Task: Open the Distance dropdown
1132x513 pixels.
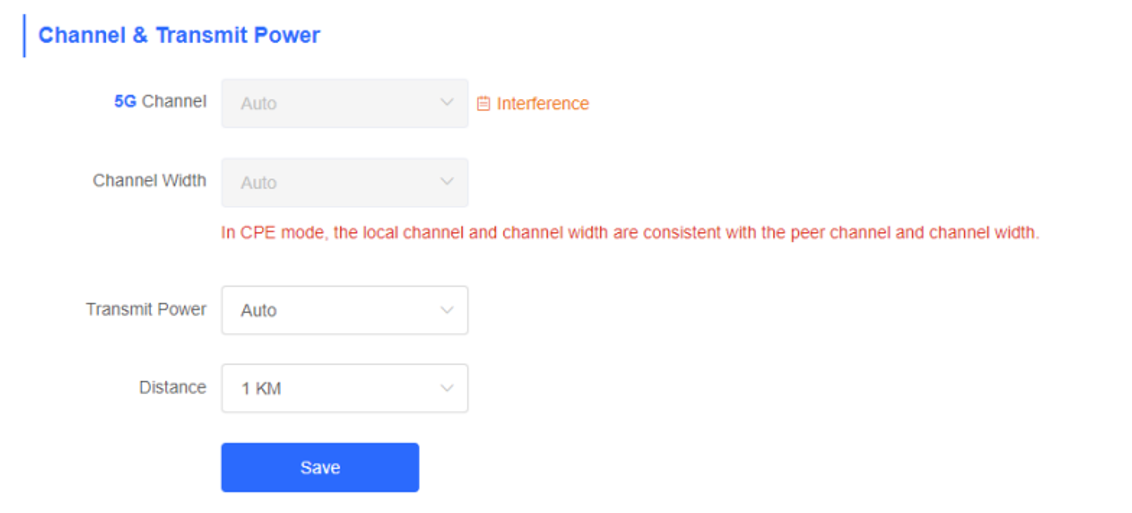Action: coord(344,388)
